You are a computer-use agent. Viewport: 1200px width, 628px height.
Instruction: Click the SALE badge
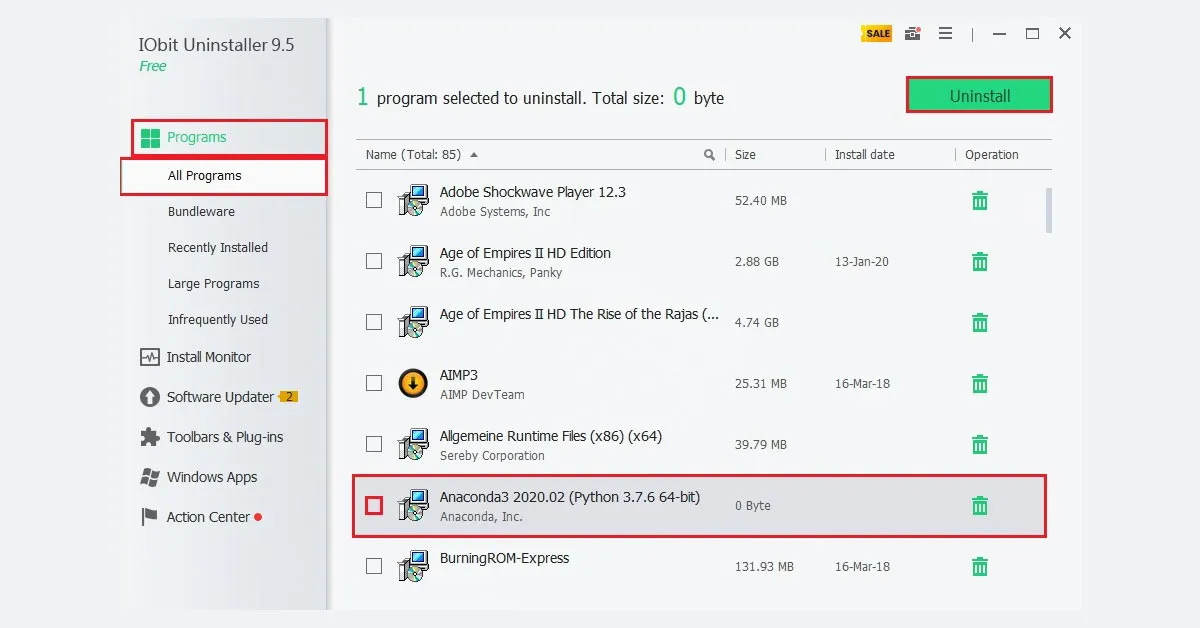pos(876,33)
